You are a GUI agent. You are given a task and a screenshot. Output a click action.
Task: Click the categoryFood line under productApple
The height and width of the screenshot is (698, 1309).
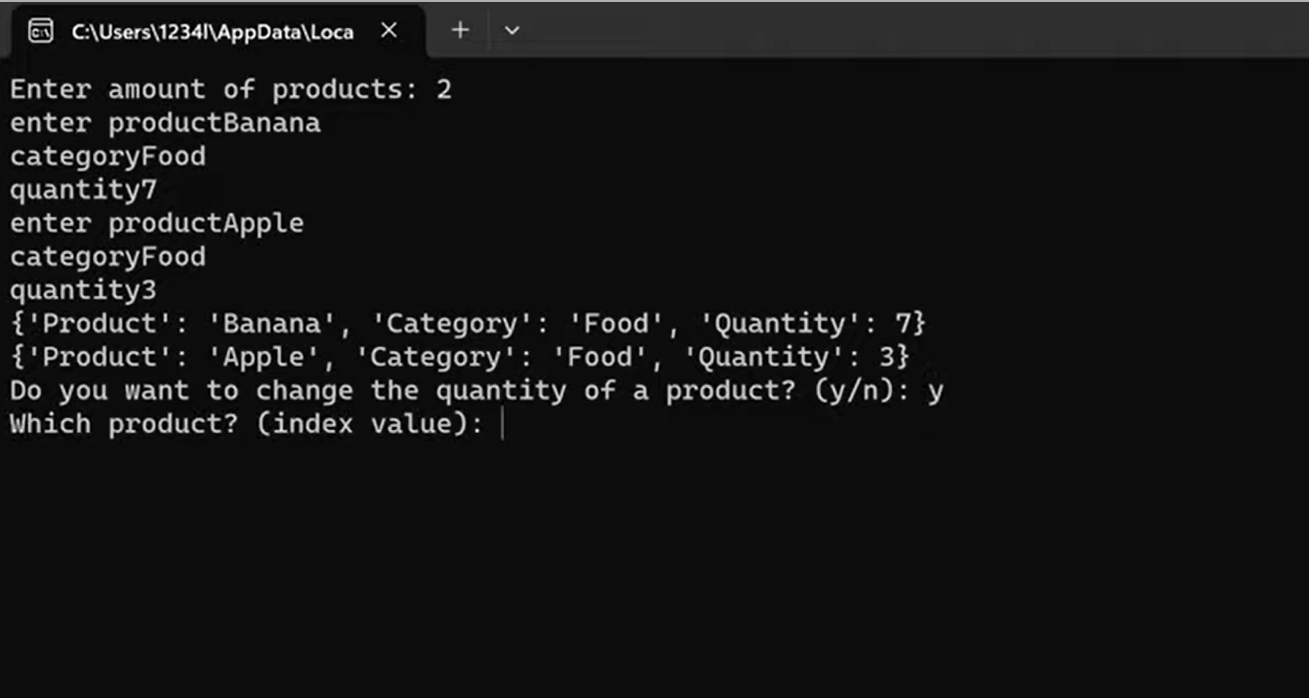(x=107, y=257)
